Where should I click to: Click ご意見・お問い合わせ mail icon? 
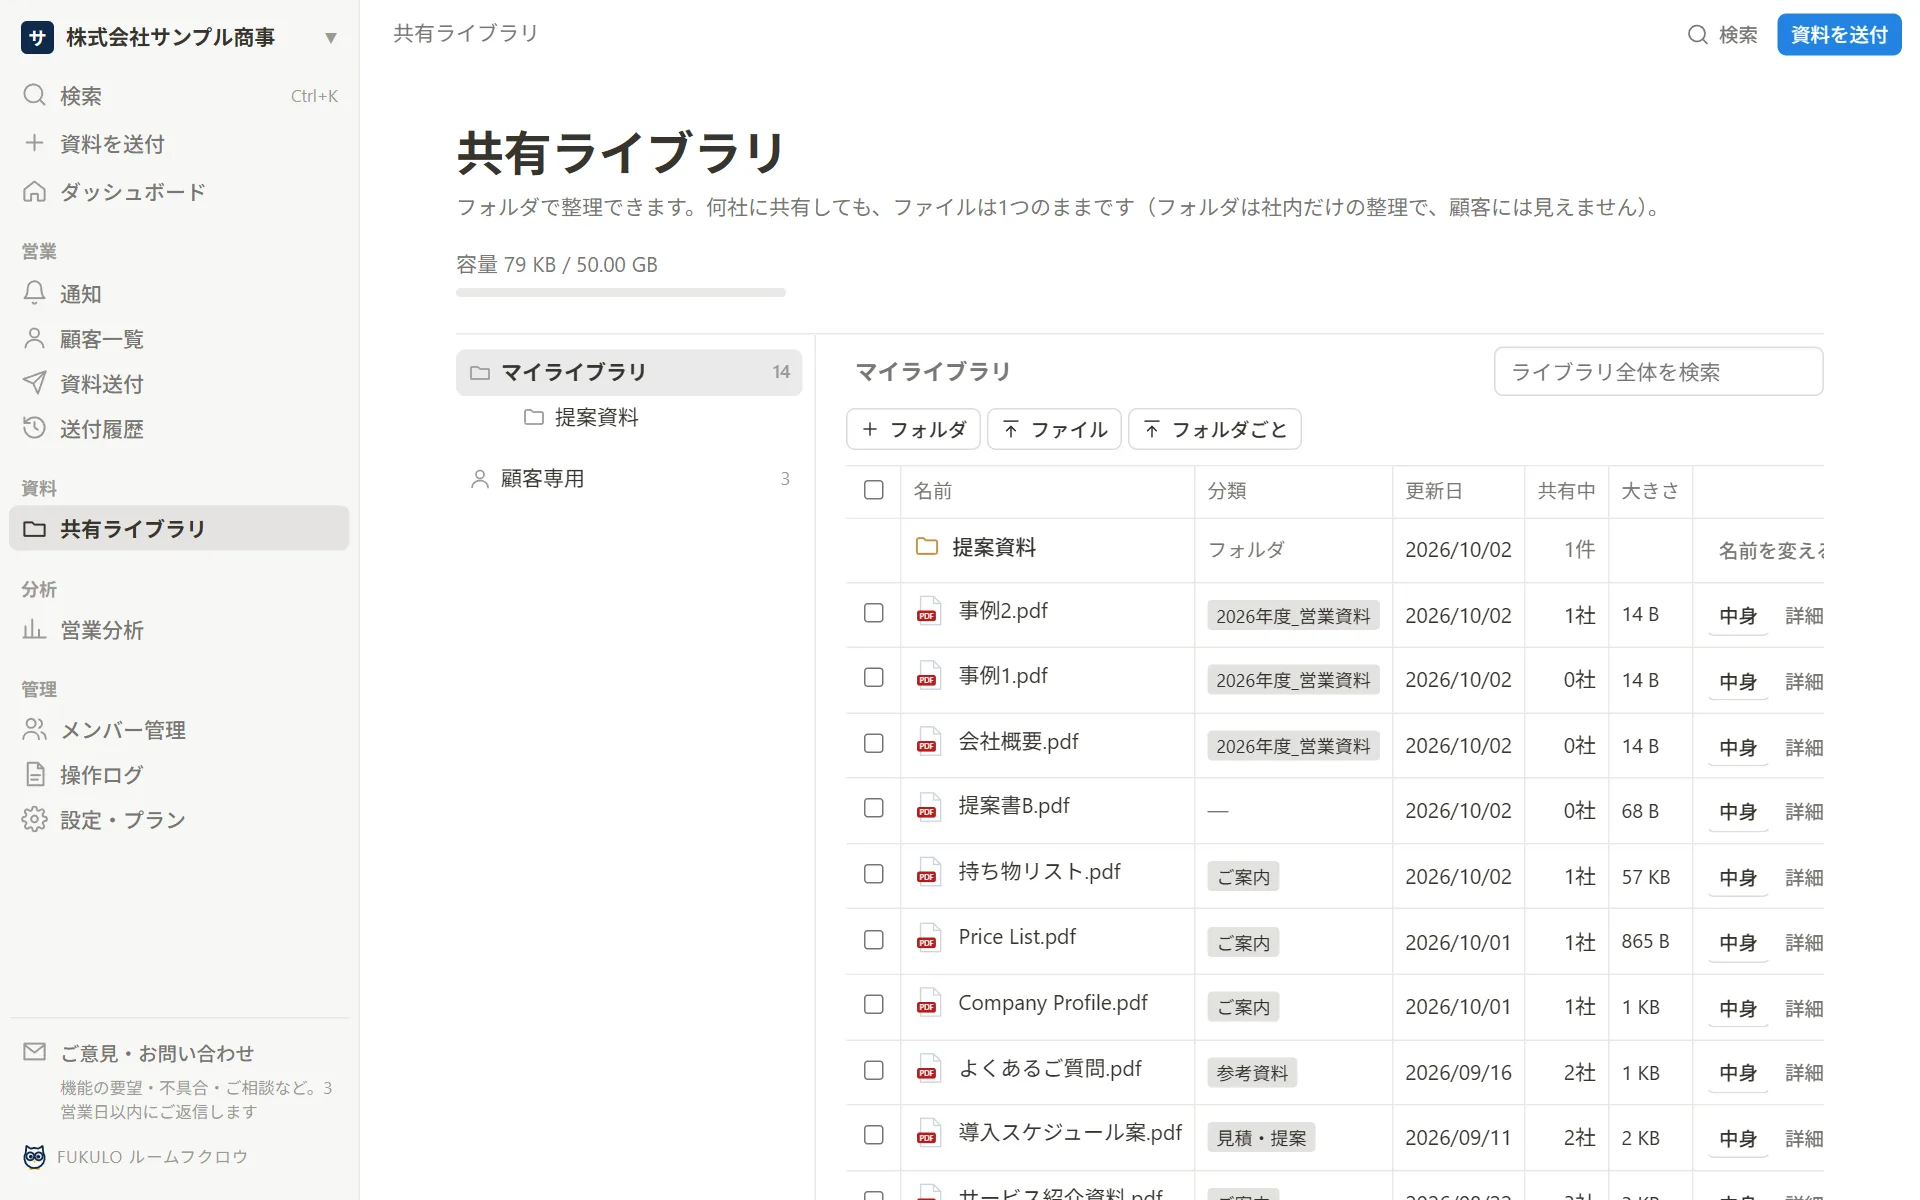coord(35,1052)
